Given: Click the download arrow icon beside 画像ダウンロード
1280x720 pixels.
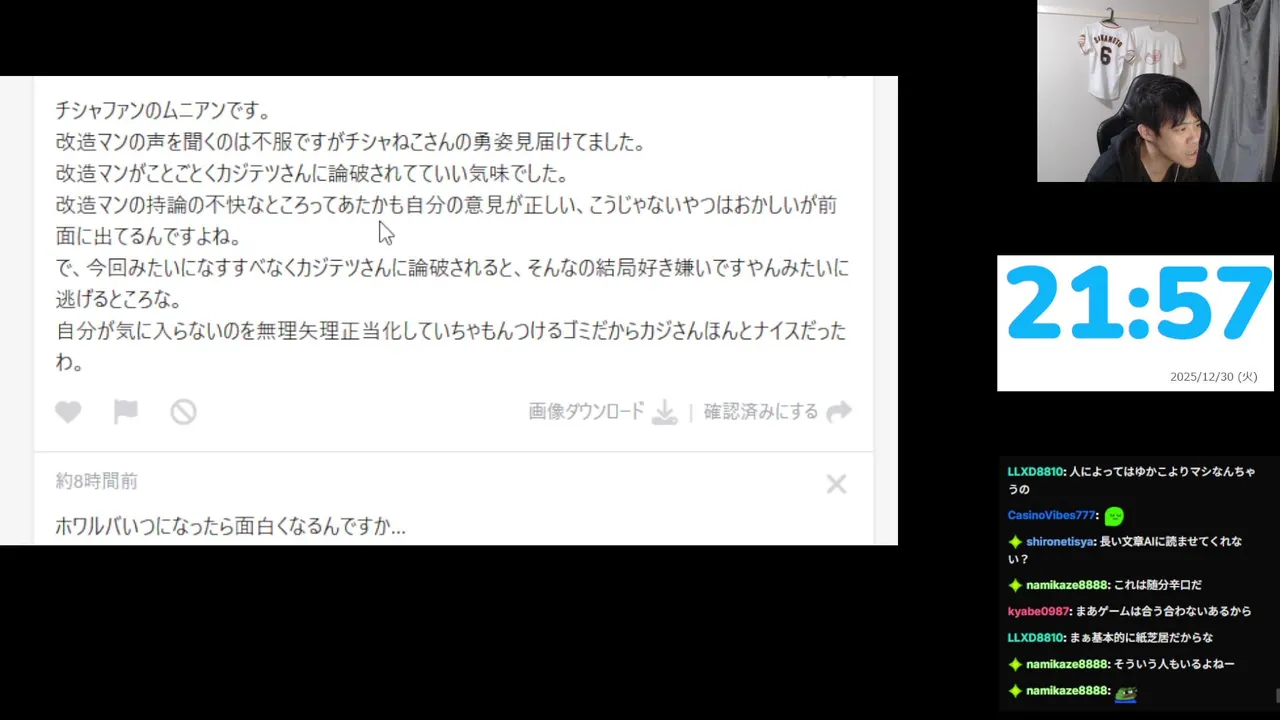Looking at the screenshot, I should [664, 412].
